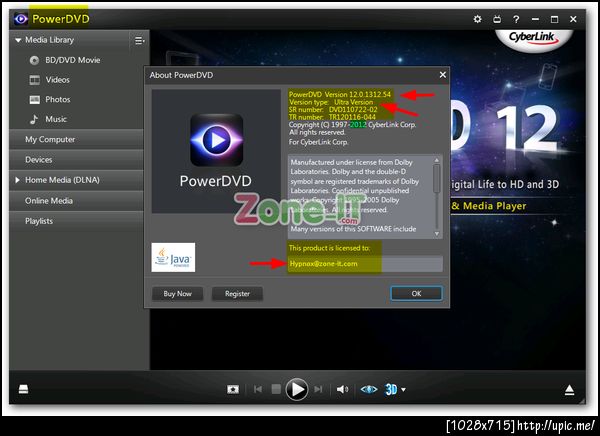Viewport: 600px width, 436px height.
Task: Click the PowerDVD logo in the About dialog
Action: (217, 140)
